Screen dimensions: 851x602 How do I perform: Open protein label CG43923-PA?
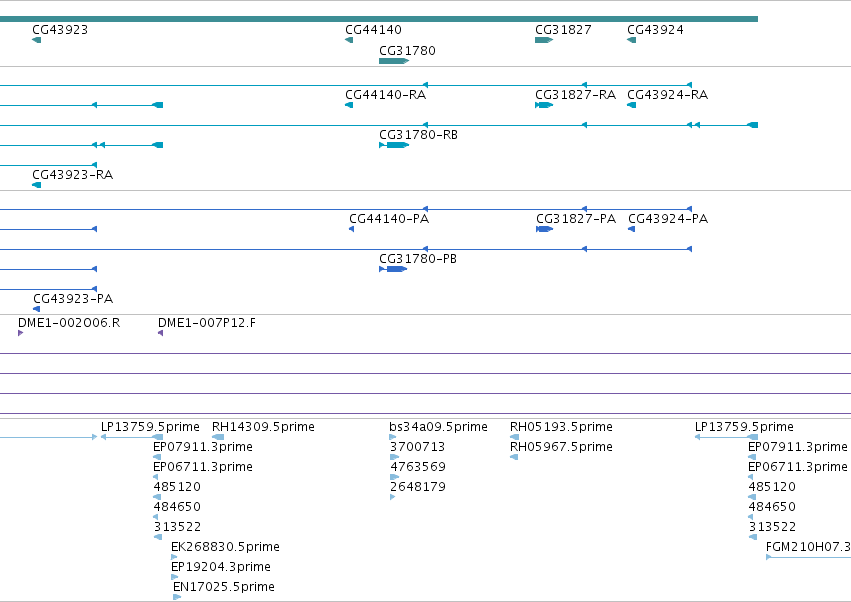(x=73, y=299)
